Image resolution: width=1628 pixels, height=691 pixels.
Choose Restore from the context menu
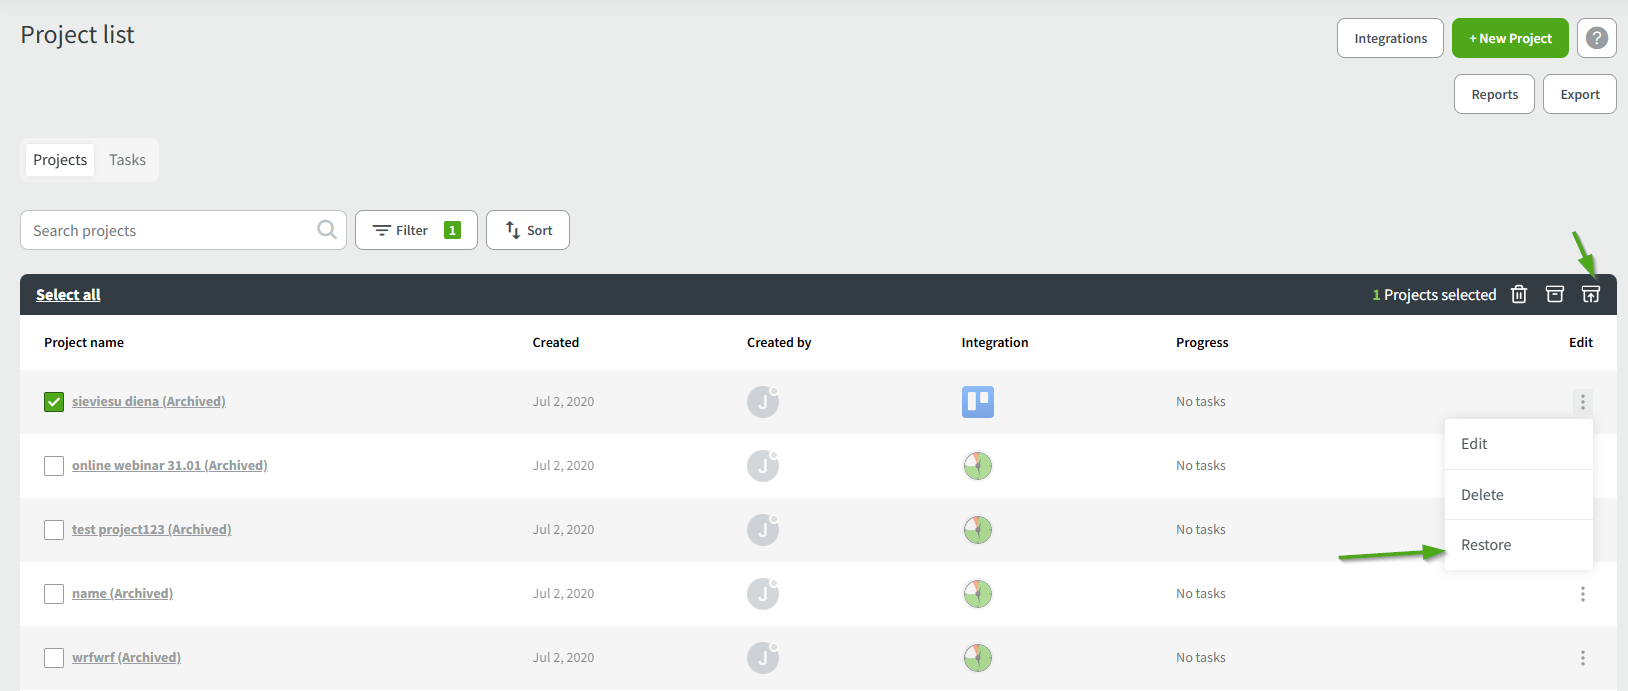[x=1486, y=545]
